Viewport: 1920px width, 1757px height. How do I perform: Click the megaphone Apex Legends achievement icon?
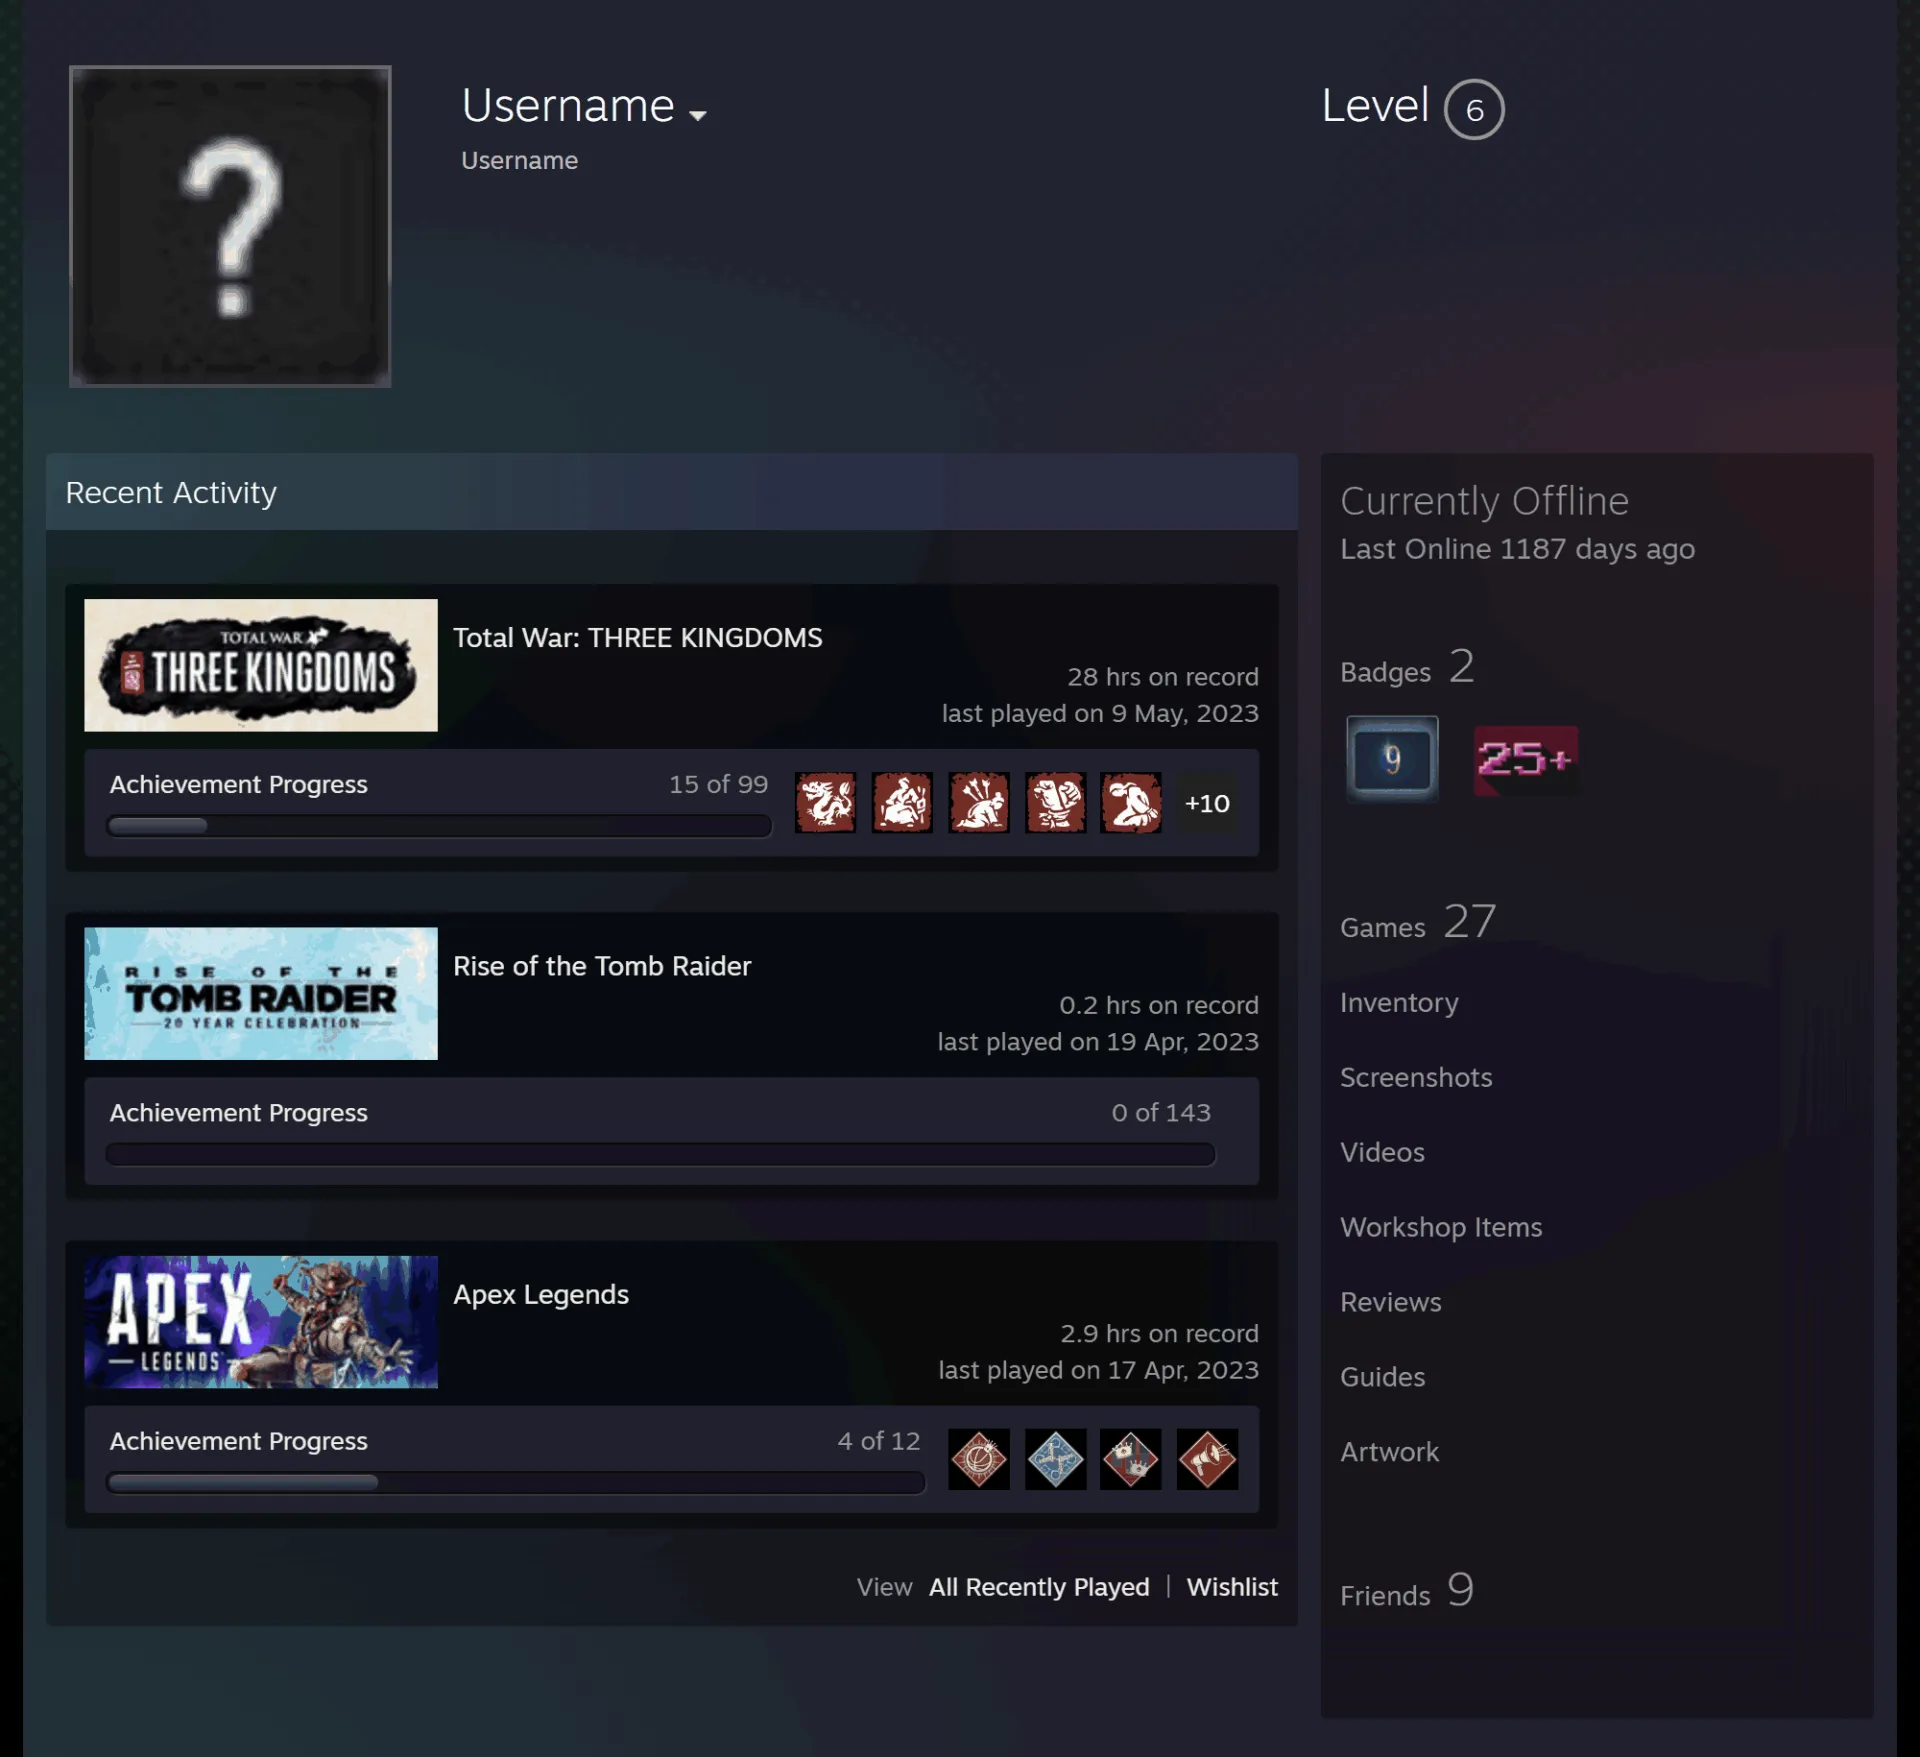point(1207,1459)
